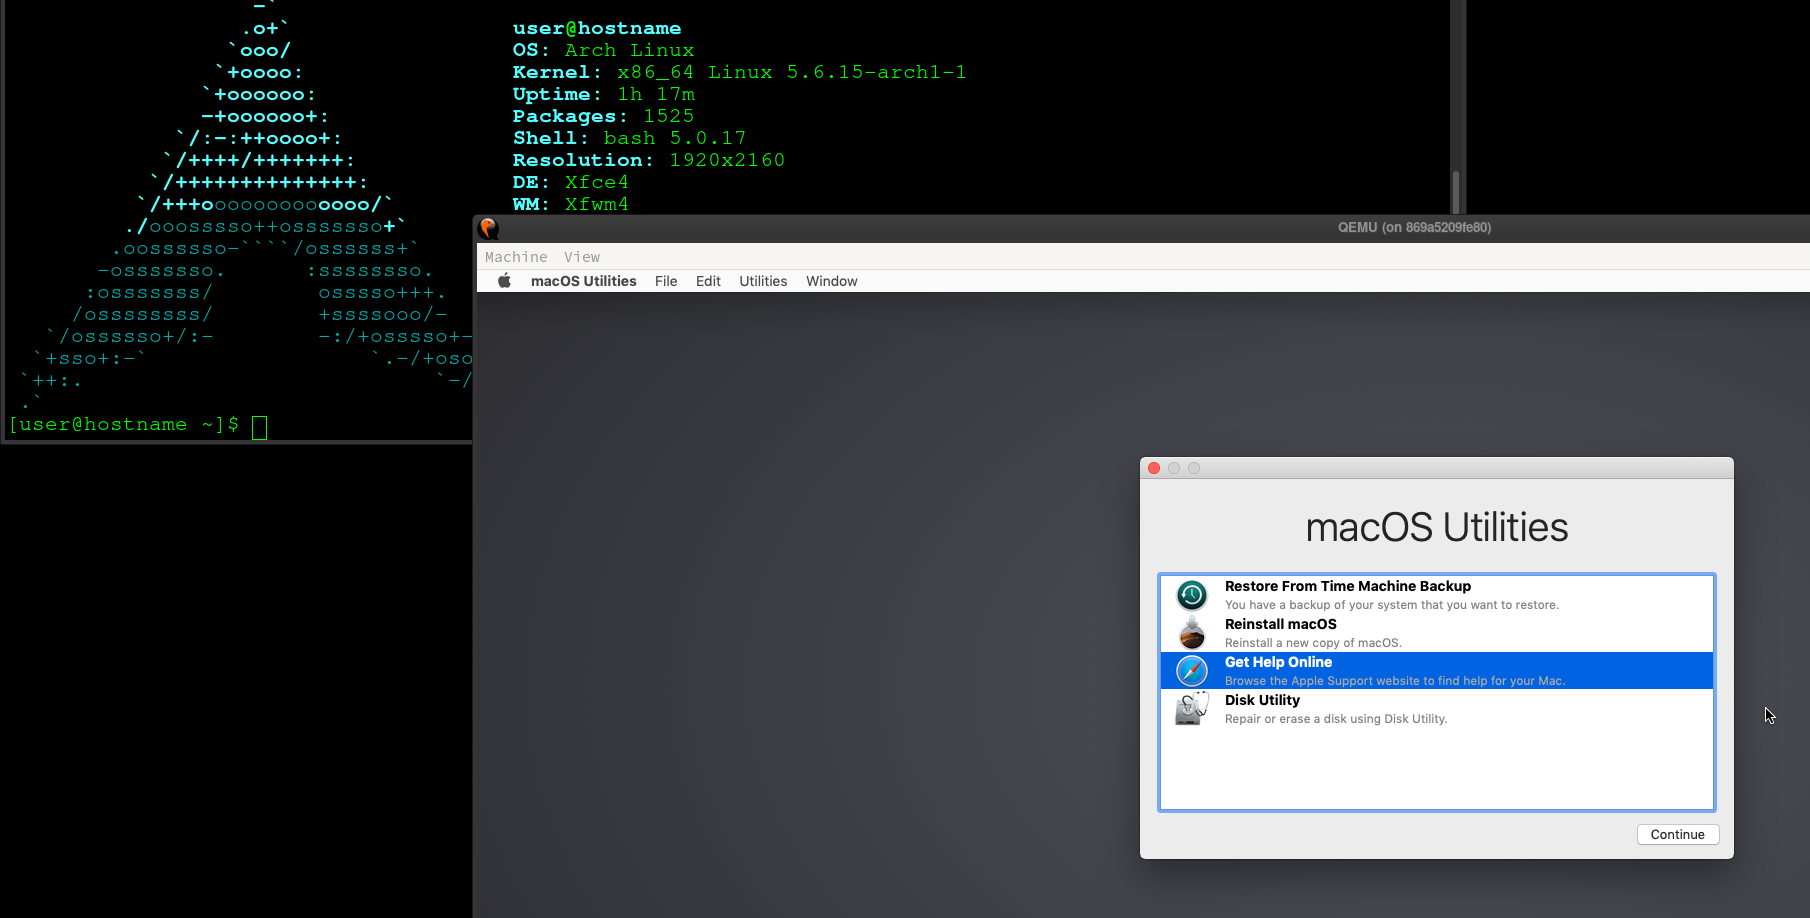The height and width of the screenshot is (918, 1810).
Task: Click the Reinstall macOS installer icon
Action: click(x=1191, y=633)
